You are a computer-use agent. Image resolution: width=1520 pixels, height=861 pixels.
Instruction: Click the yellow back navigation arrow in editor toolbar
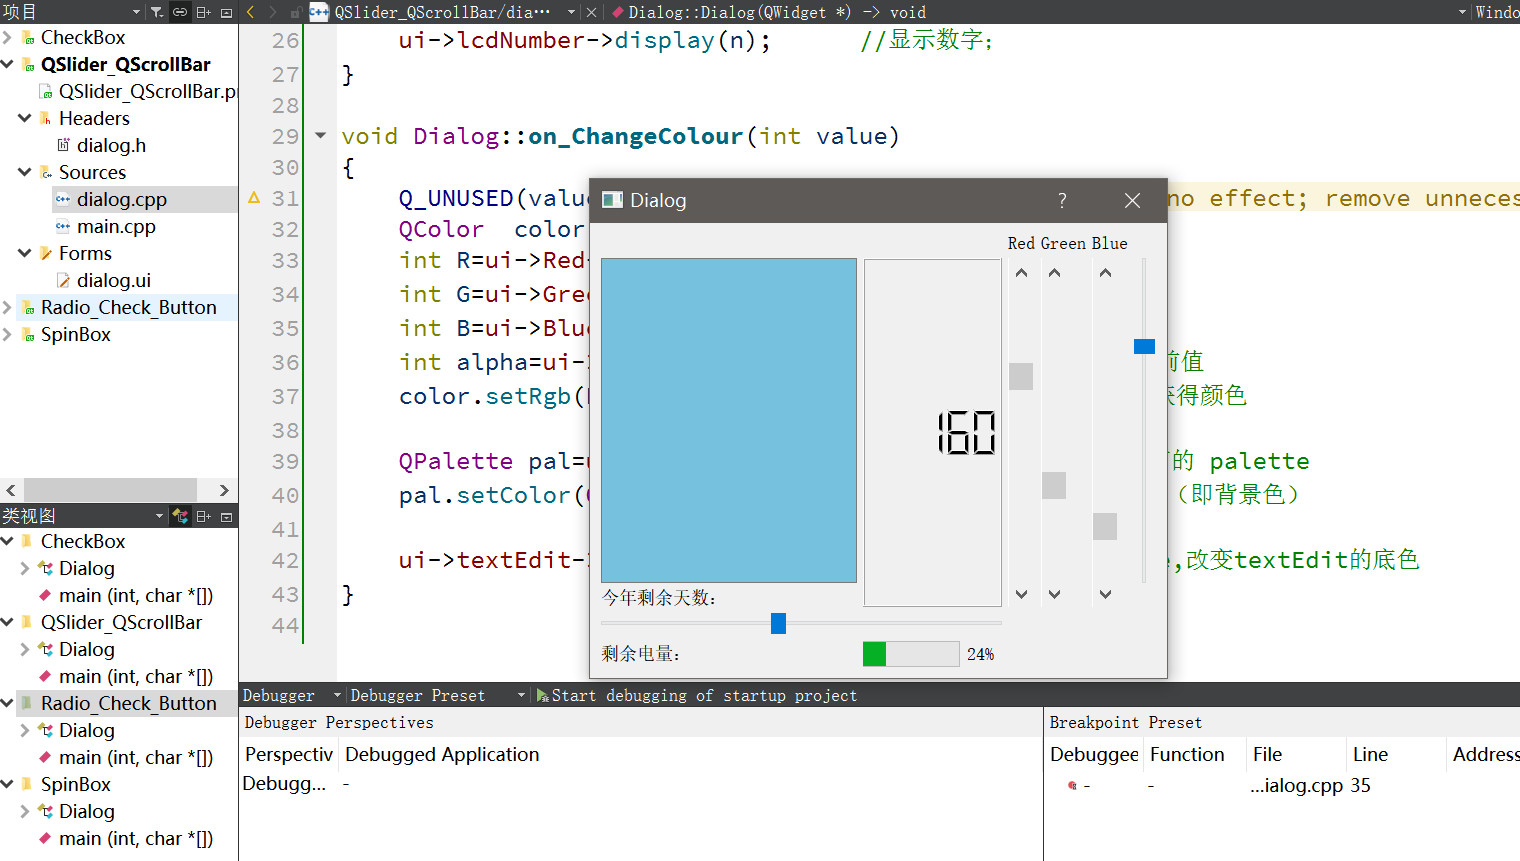(250, 12)
